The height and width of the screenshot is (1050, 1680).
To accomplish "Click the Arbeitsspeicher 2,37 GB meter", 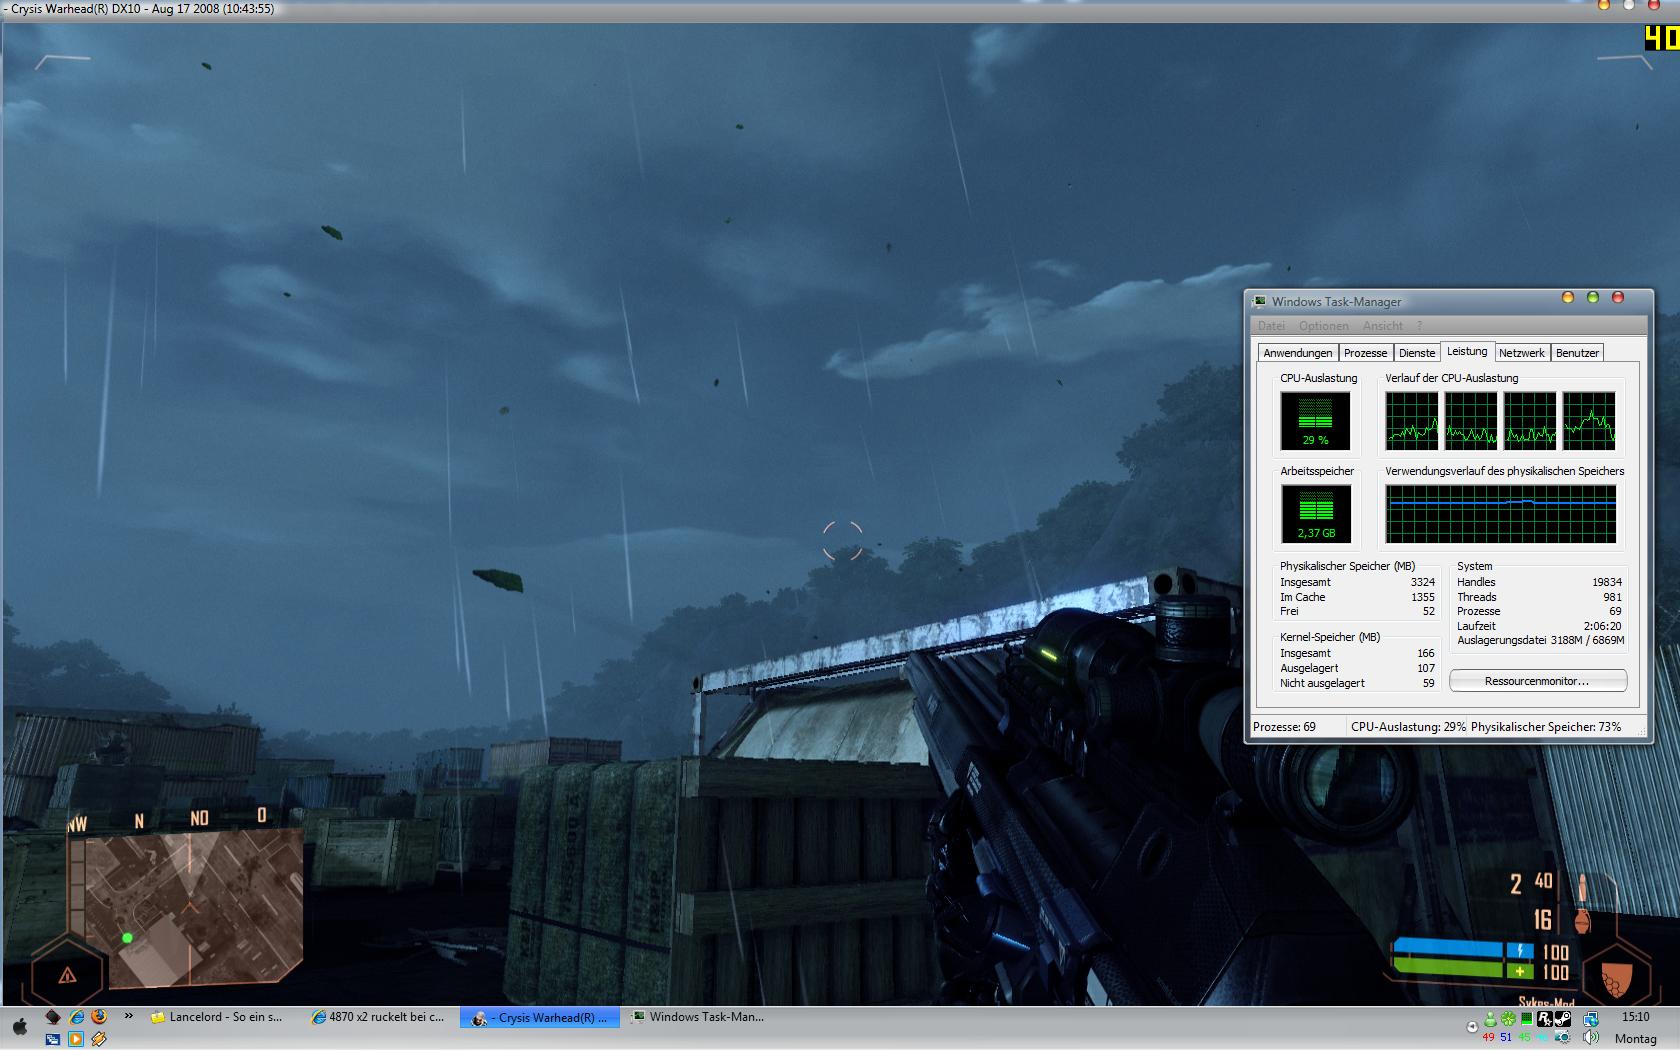I will pyautogui.click(x=1315, y=514).
